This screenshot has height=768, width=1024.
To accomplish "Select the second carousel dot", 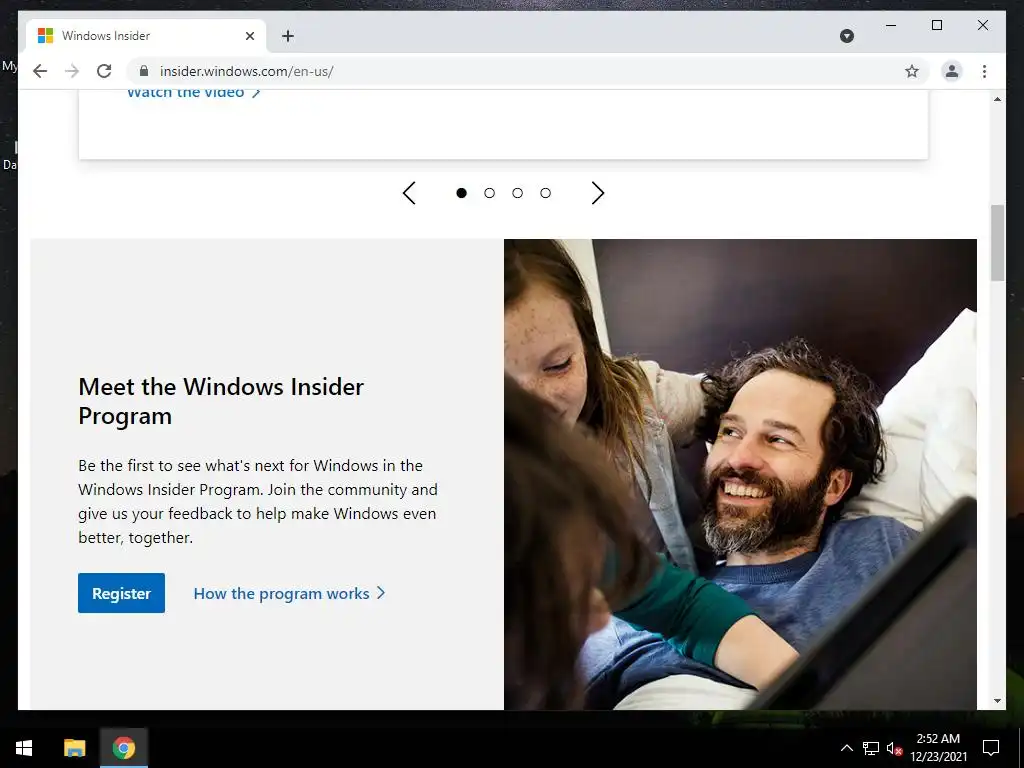I will pos(489,193).
